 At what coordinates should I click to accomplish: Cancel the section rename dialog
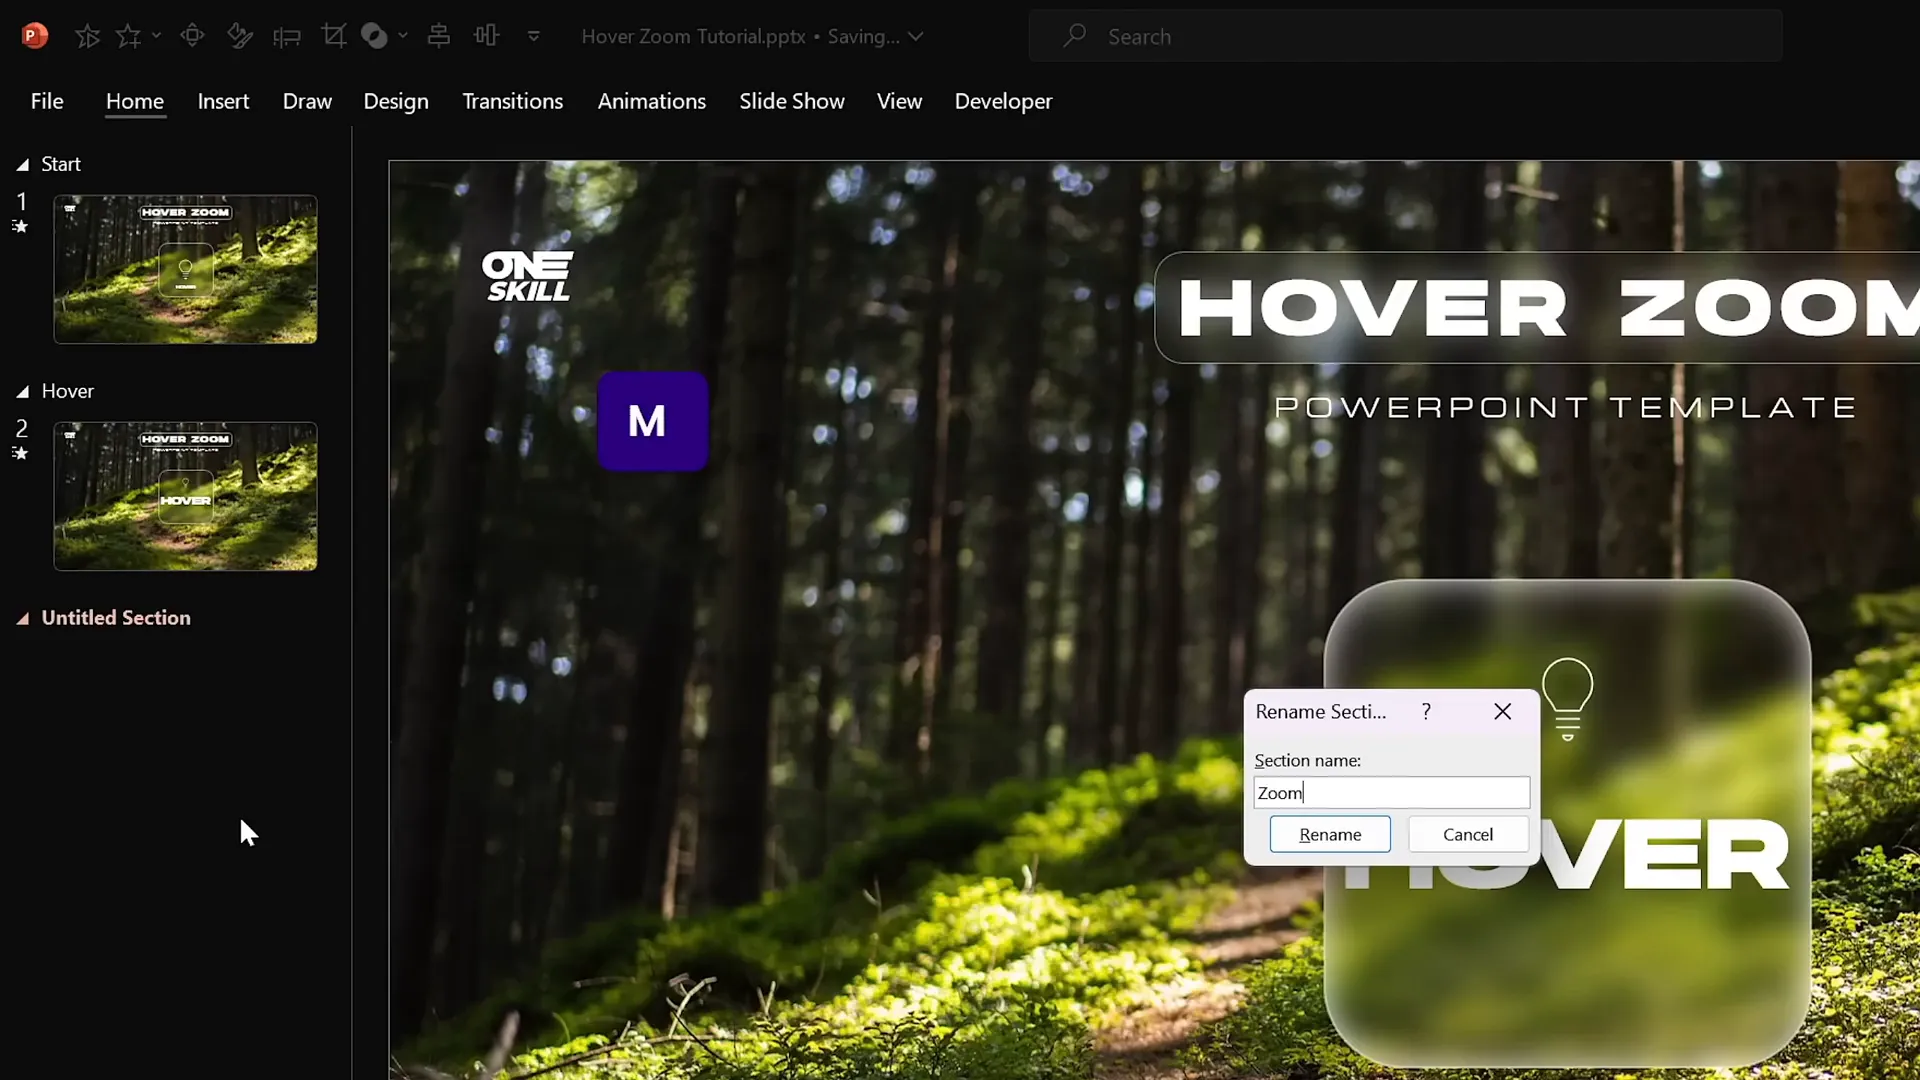pos(1467,833)
